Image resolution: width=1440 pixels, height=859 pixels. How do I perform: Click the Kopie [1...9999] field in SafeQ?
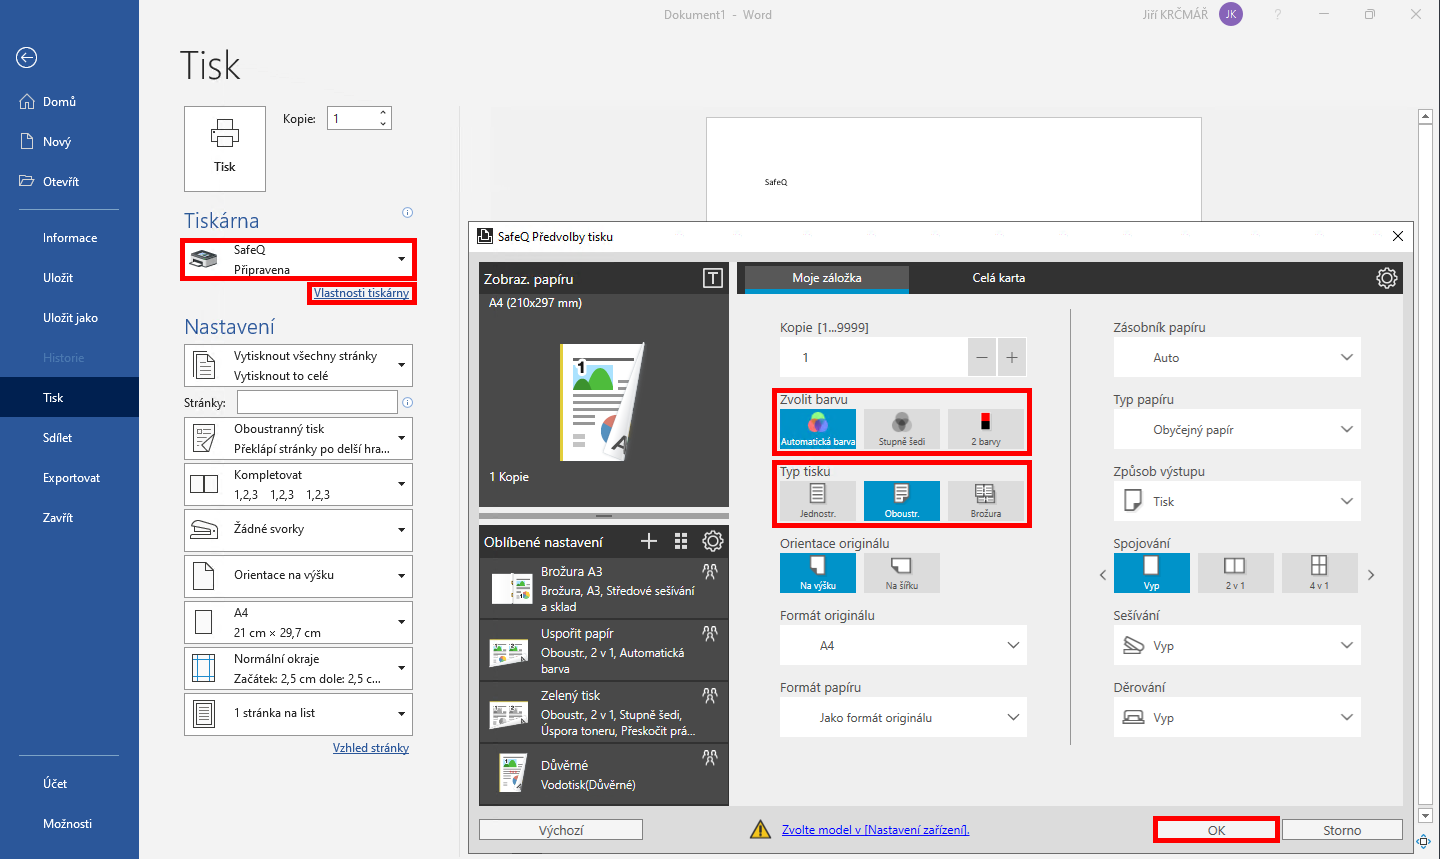[873, 357]
